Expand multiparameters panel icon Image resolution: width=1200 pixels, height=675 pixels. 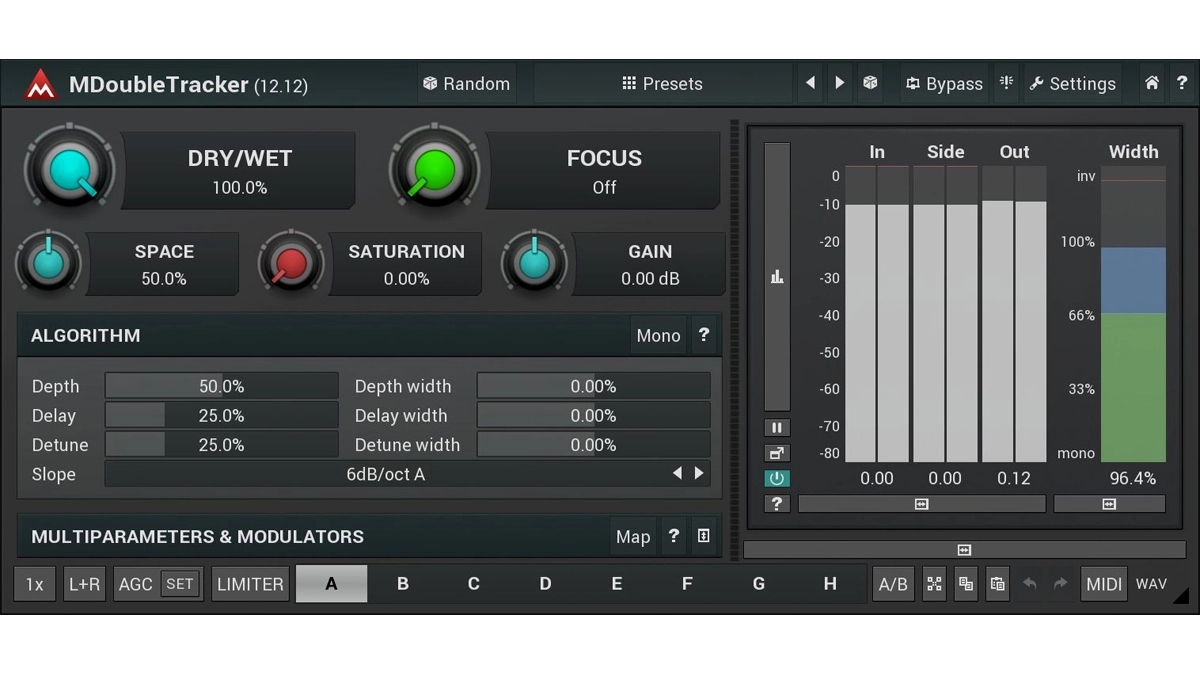coord(704,537)
